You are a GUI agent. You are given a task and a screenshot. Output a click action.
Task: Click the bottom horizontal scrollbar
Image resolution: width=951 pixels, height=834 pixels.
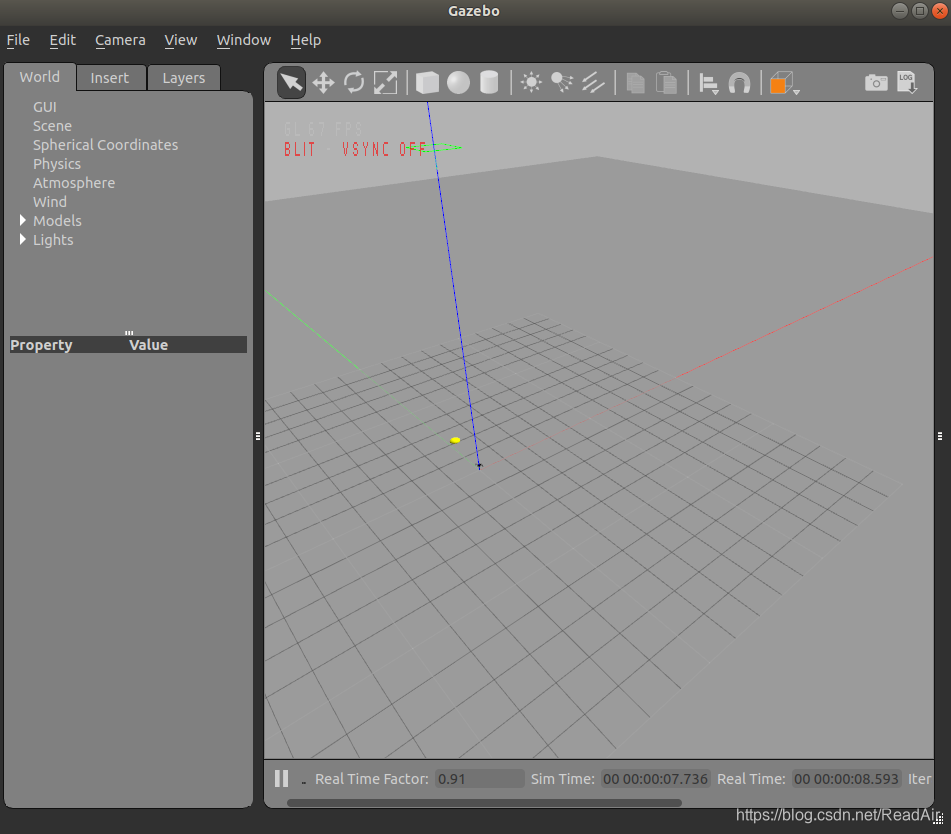click(484, 802)
